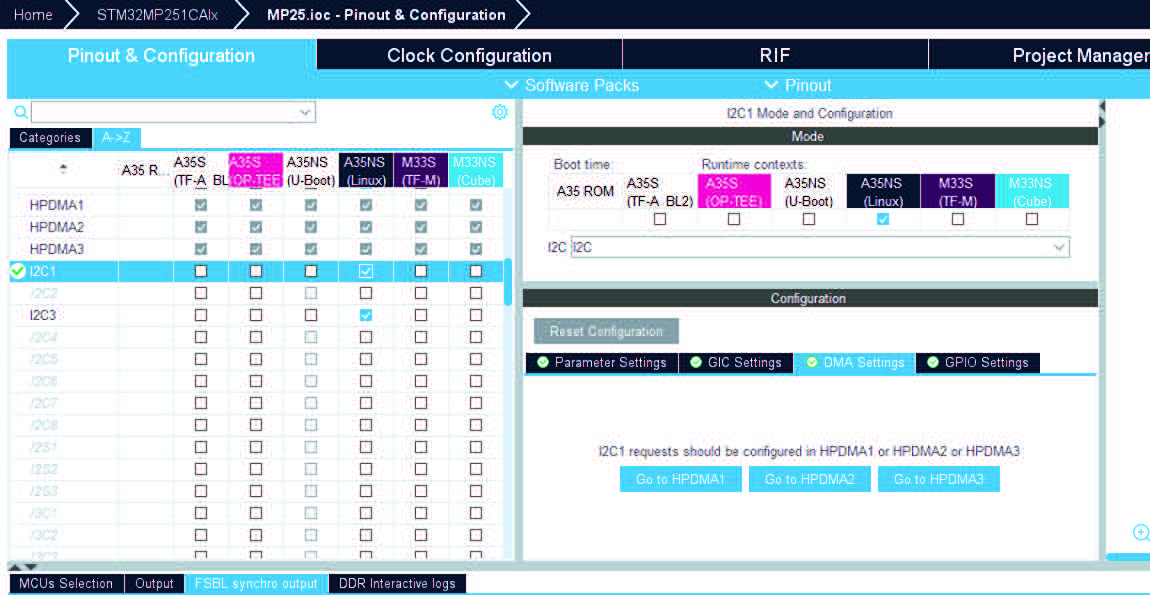Click the collapse arrows above MCUs Selection
This screenshot has width=1150, height=595.
[x=21, y=567]
